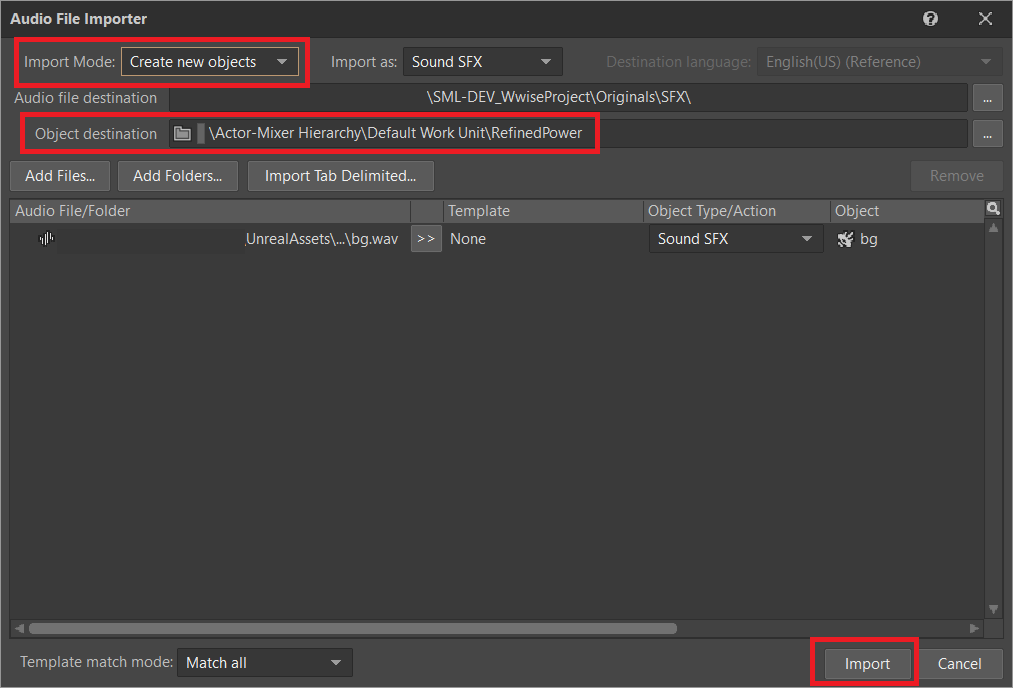Open the search magnifier icon in list header
This screenshot has height=688, width=1013.
(993, 209)
